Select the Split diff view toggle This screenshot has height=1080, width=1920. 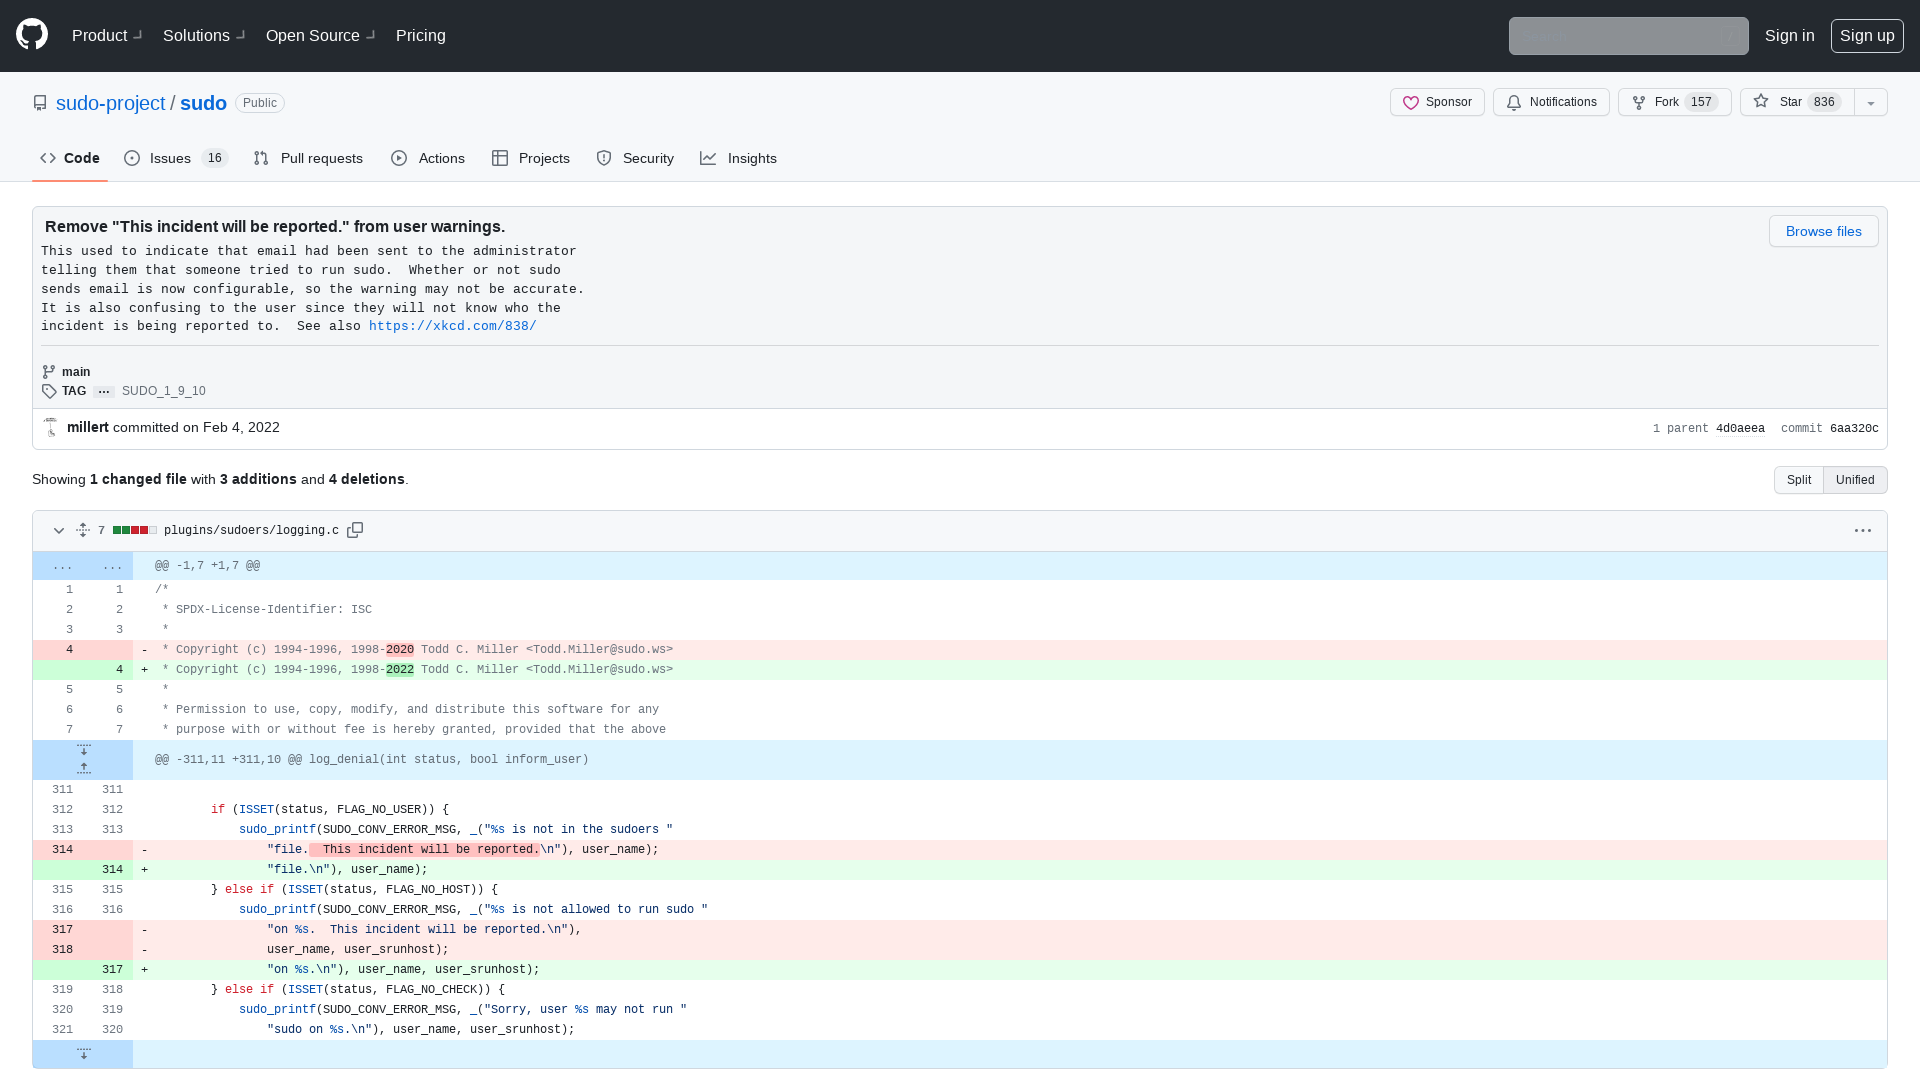[x=1799, y=479]
